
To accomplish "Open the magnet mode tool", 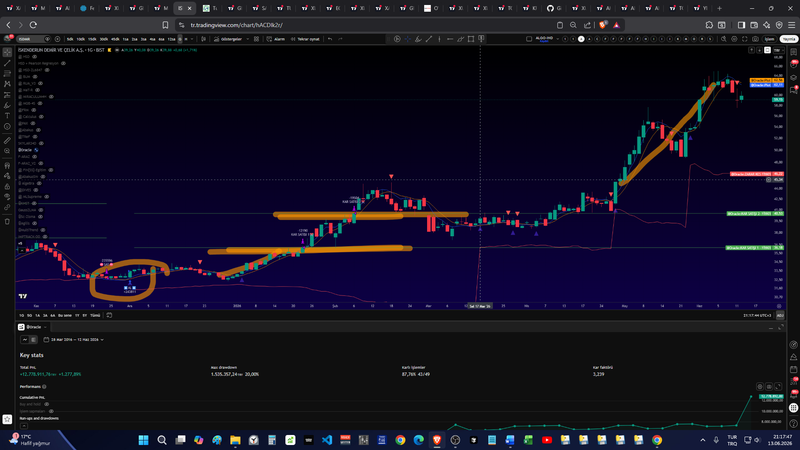I will coord(7,165).
